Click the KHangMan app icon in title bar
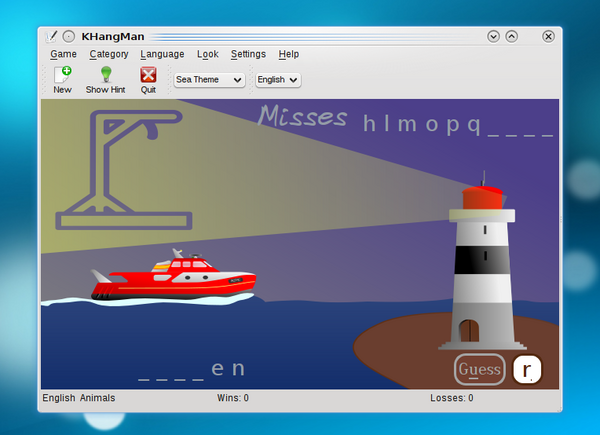600x435 pixels. [x=52, y=36]
